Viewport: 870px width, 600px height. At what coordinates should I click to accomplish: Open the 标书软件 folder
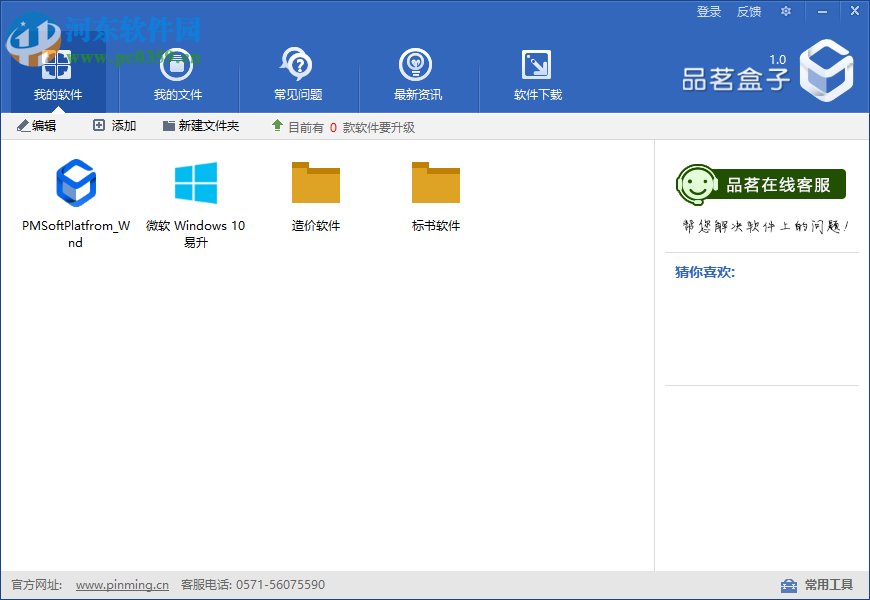click(x=436, y=184)
